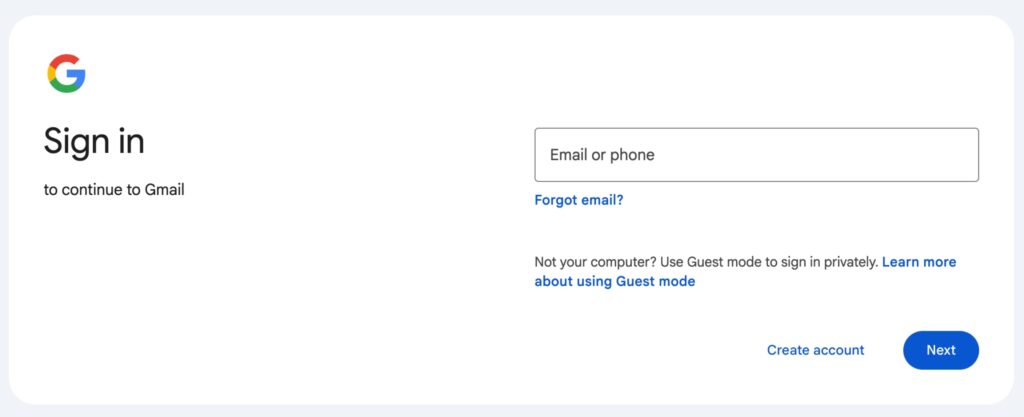Place cursor in the Email or phone box
The height and width of the screenshot is (417, 1024).
[x=756, y=155]
